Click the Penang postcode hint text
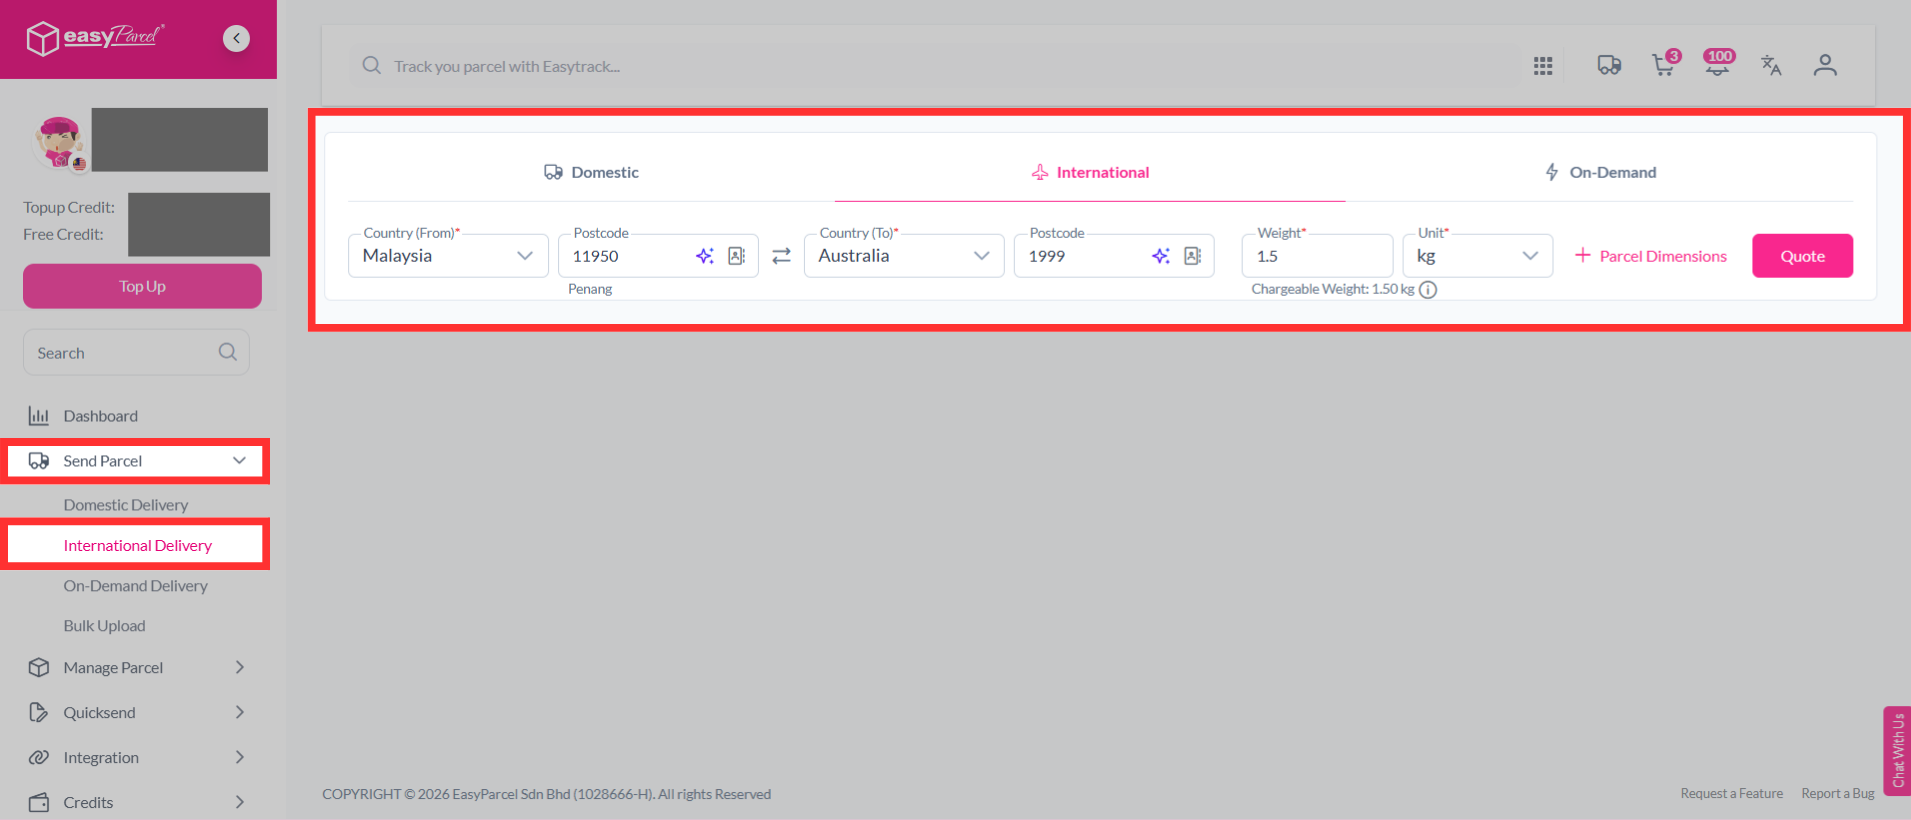 tap(590, 289)
